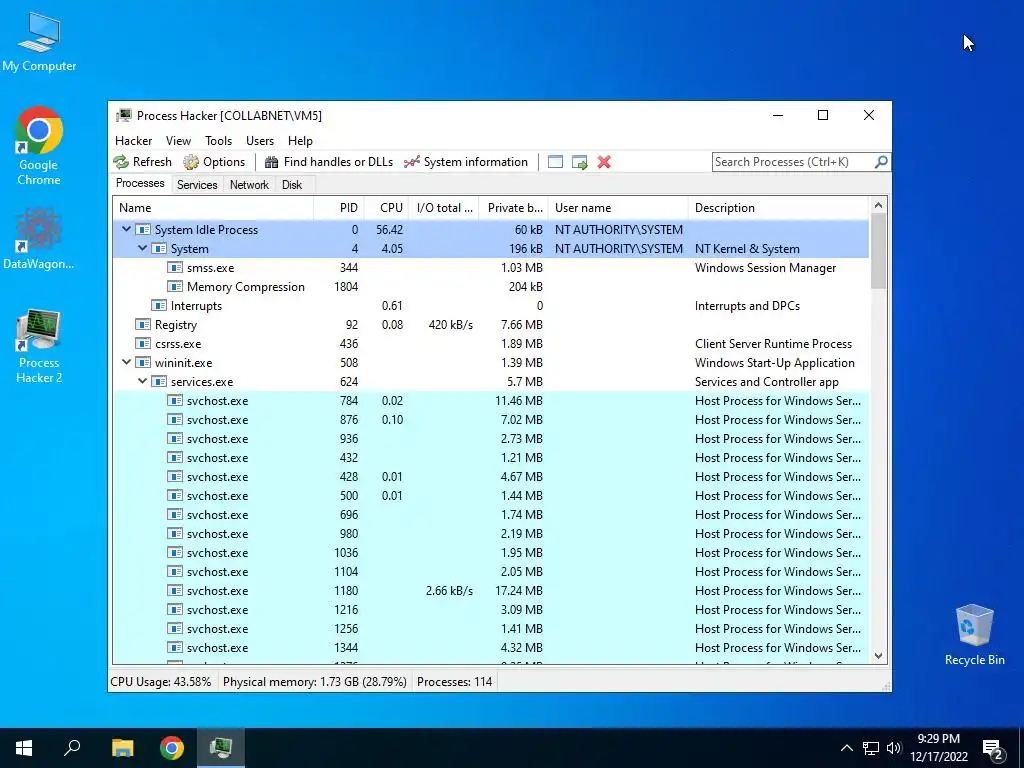Open the Tools menu
1024x768 pixels.
click(x=218, y=140)
